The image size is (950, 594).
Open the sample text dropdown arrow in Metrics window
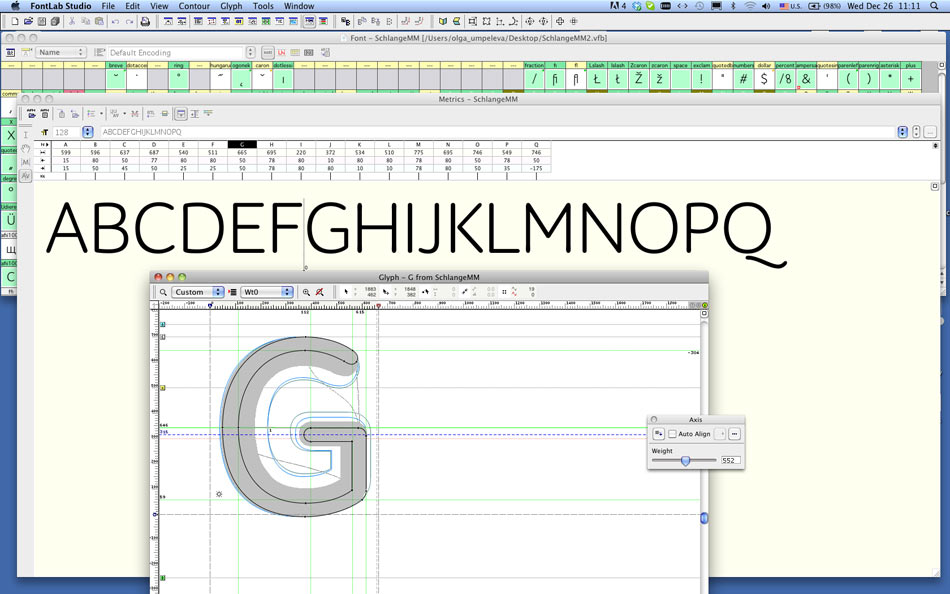click(903, 132)
